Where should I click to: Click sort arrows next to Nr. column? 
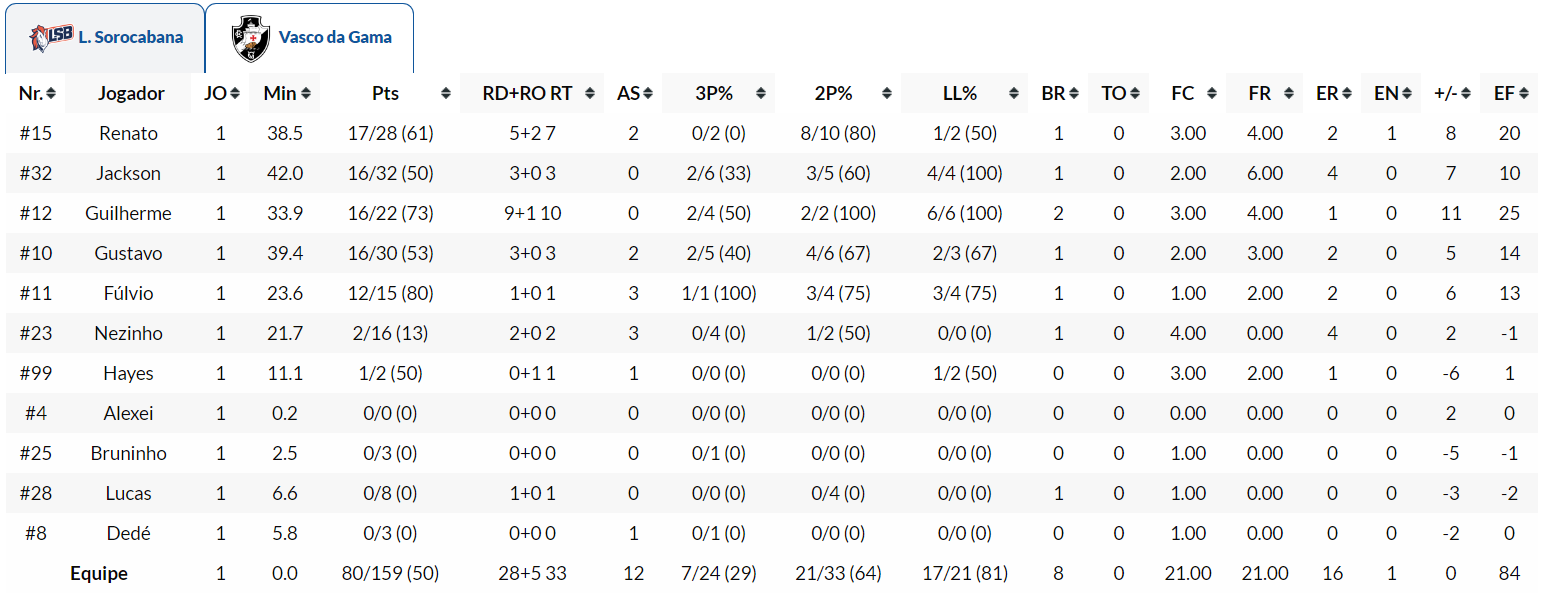(x=51, y=94)
